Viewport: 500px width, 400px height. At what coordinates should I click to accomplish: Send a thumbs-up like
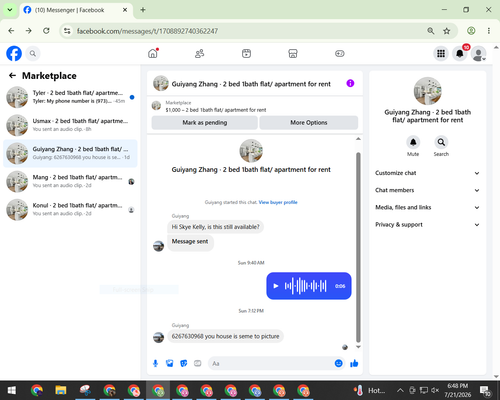[354, 363]
